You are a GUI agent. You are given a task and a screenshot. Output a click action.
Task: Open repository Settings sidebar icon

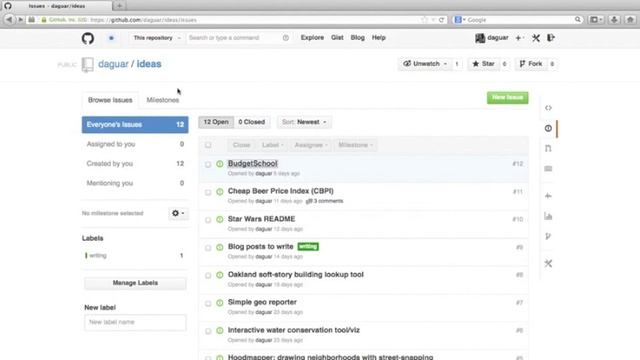pos(548,263)
